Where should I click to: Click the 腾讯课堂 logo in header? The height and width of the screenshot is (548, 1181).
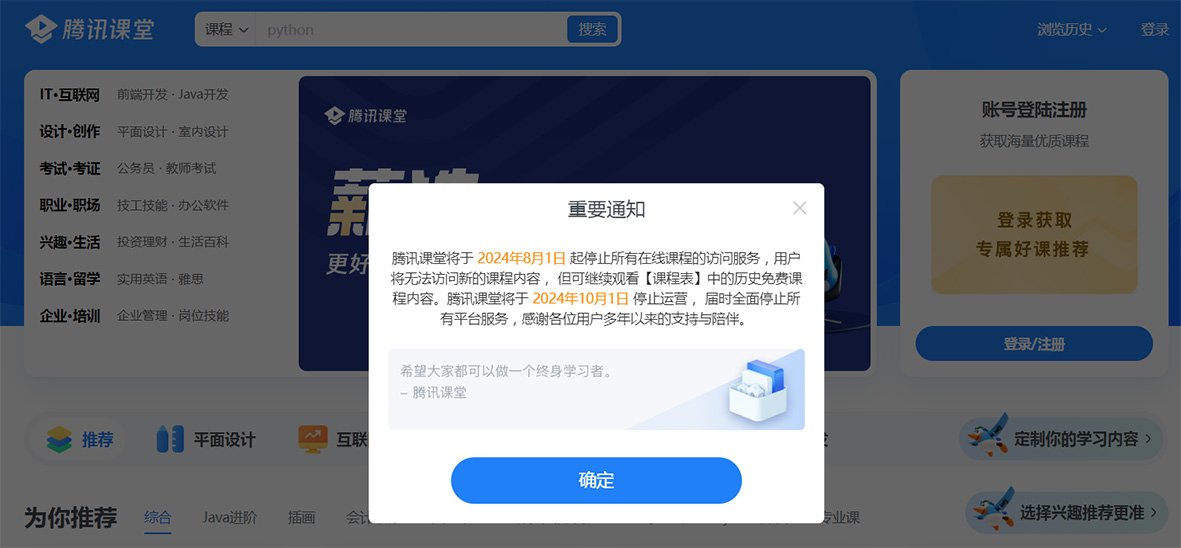90,29
